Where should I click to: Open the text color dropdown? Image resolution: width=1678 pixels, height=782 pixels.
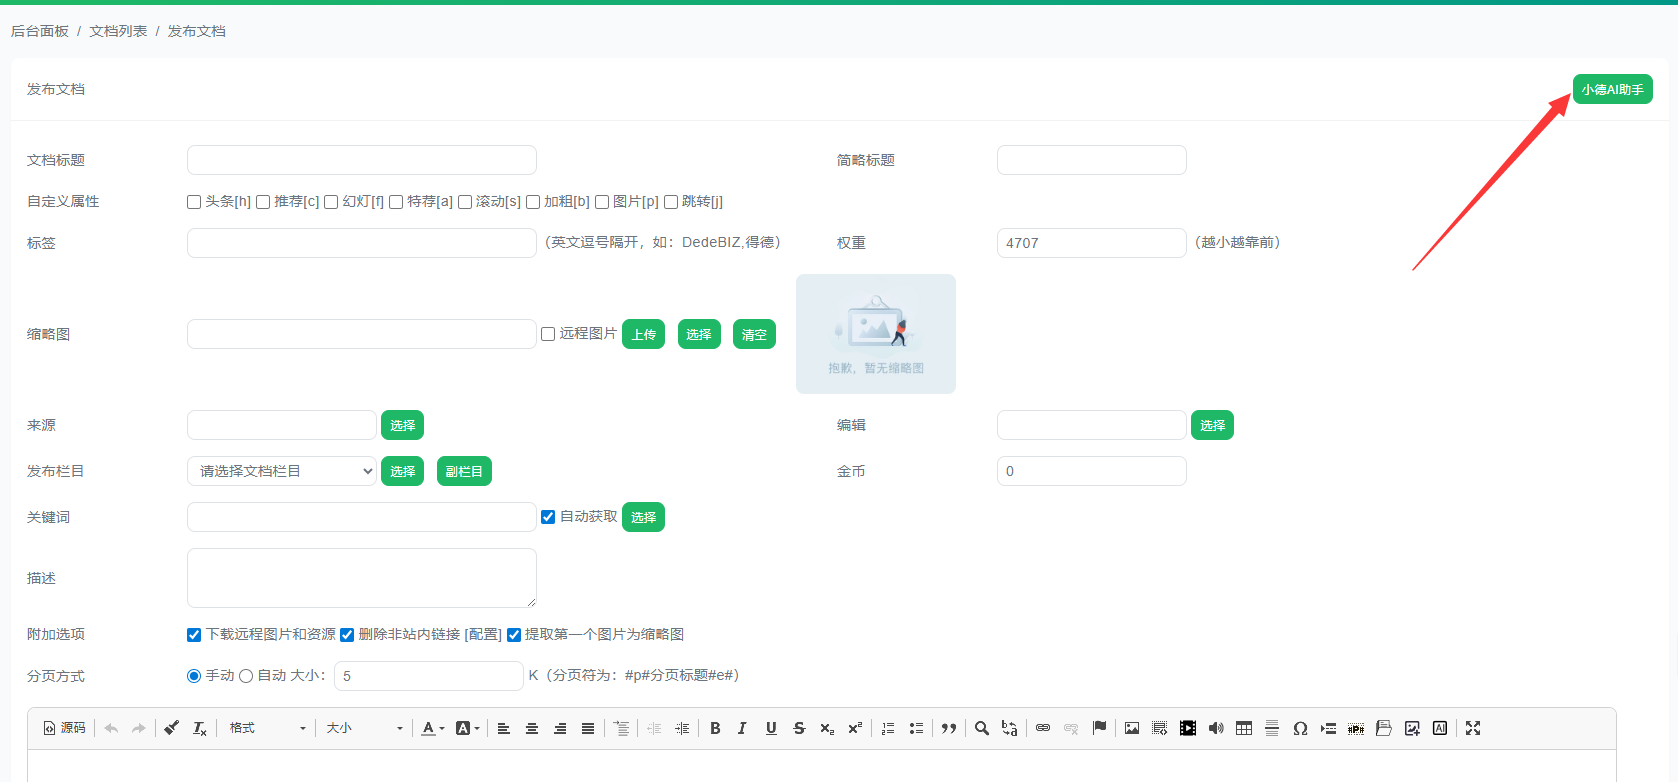[432, 728]
